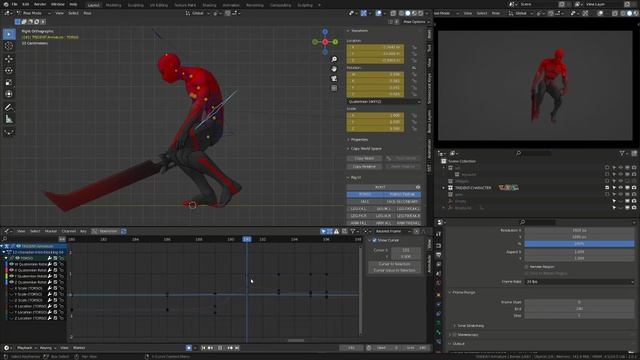Click the Copy Relative button
Viewport: 640px width, 360px height.
click(364, 167)
